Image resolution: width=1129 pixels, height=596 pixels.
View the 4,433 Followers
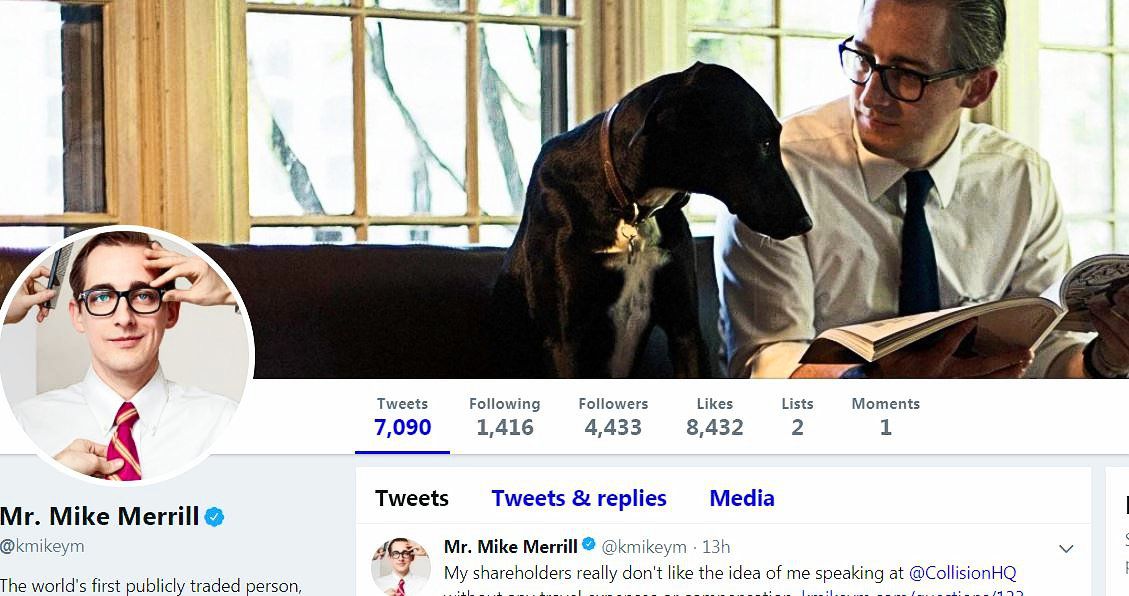coord(613,417)
